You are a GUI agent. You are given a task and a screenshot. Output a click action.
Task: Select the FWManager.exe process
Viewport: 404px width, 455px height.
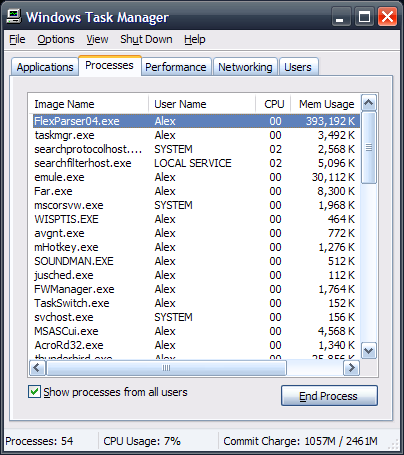point(196,289)
